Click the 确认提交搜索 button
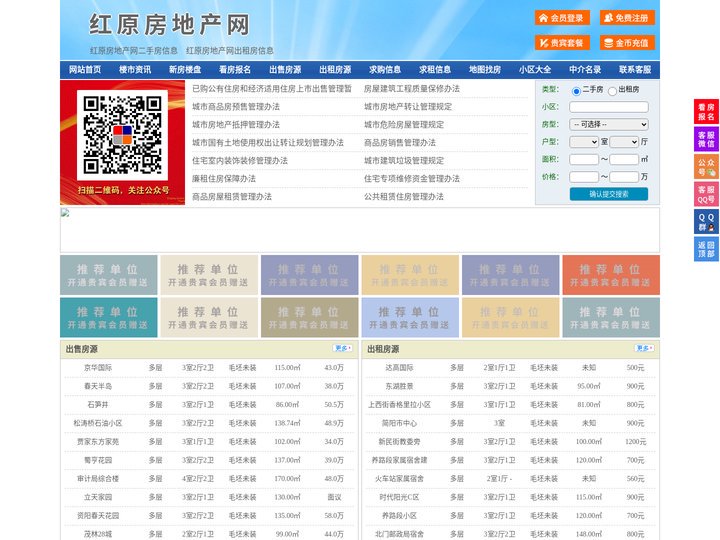720x540 pixels. click(609, 194)
